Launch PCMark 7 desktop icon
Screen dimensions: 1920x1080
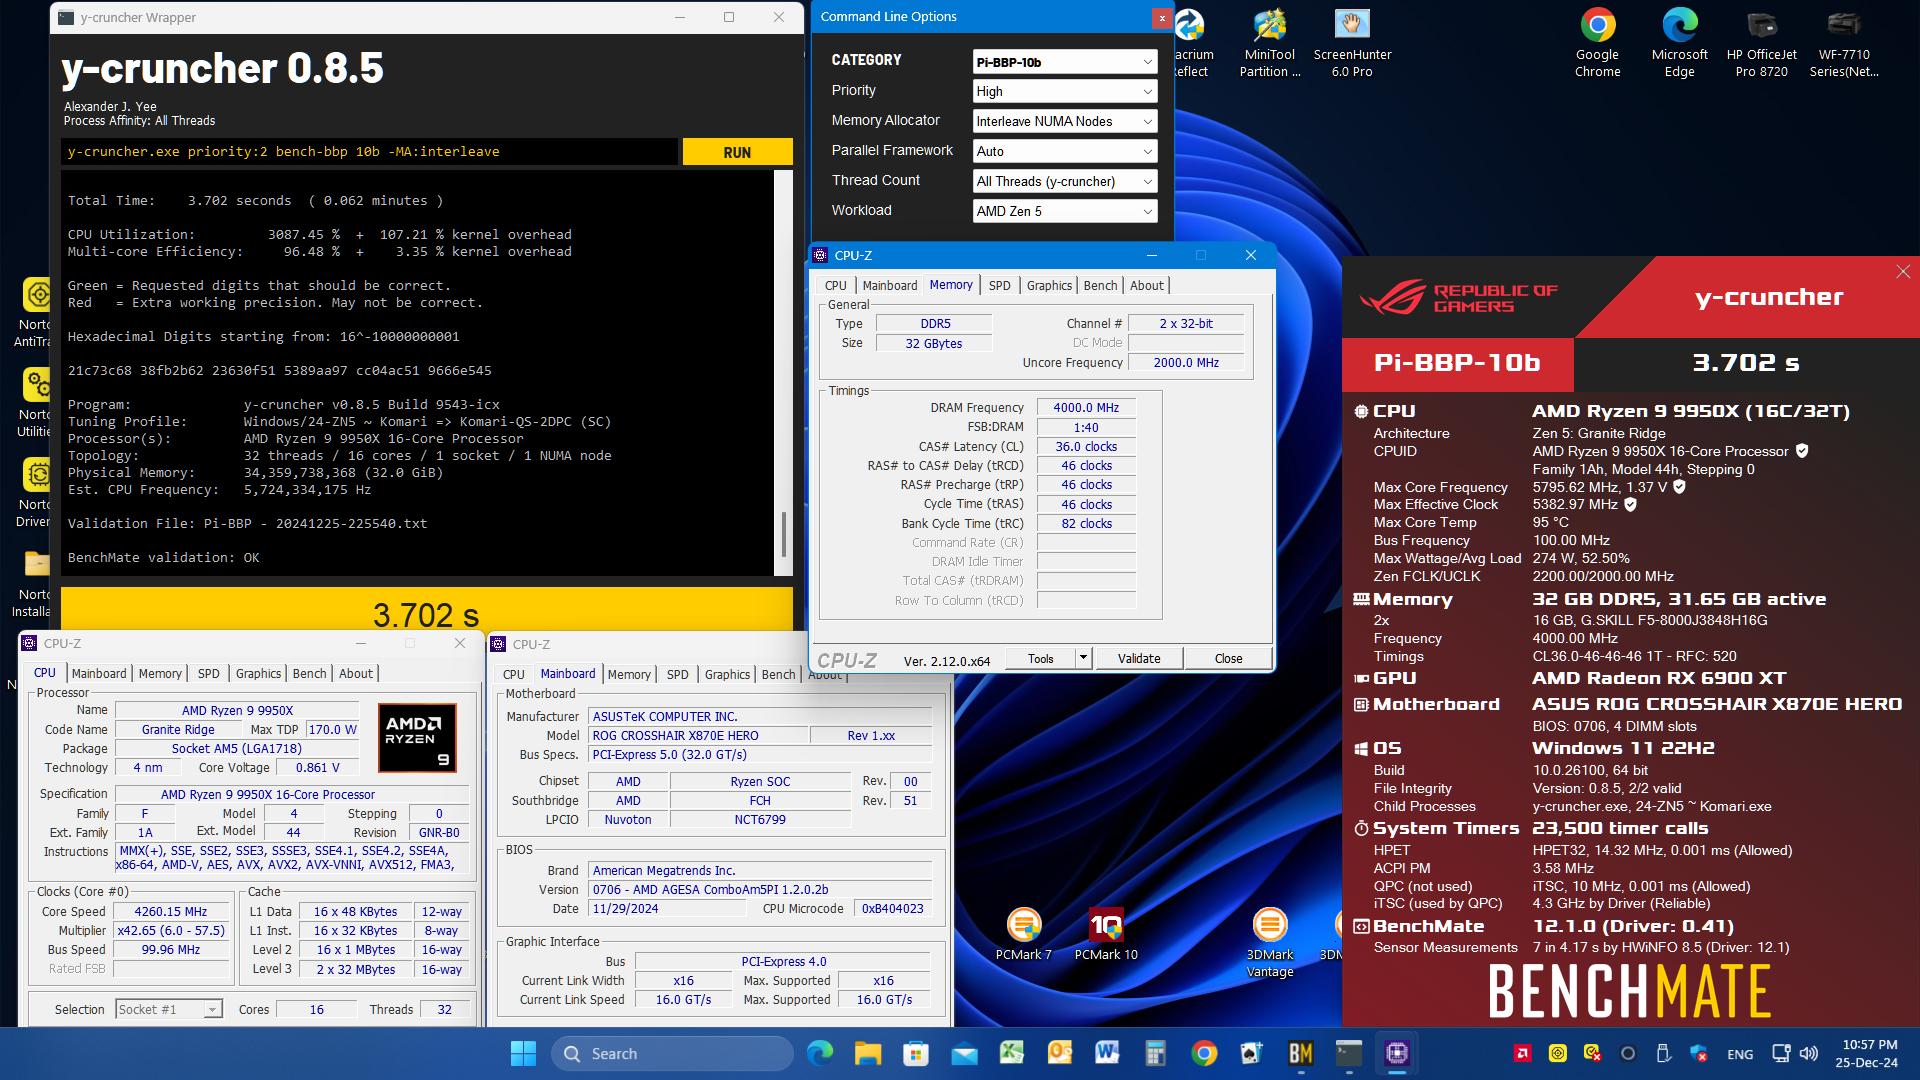coord(1023,934)
